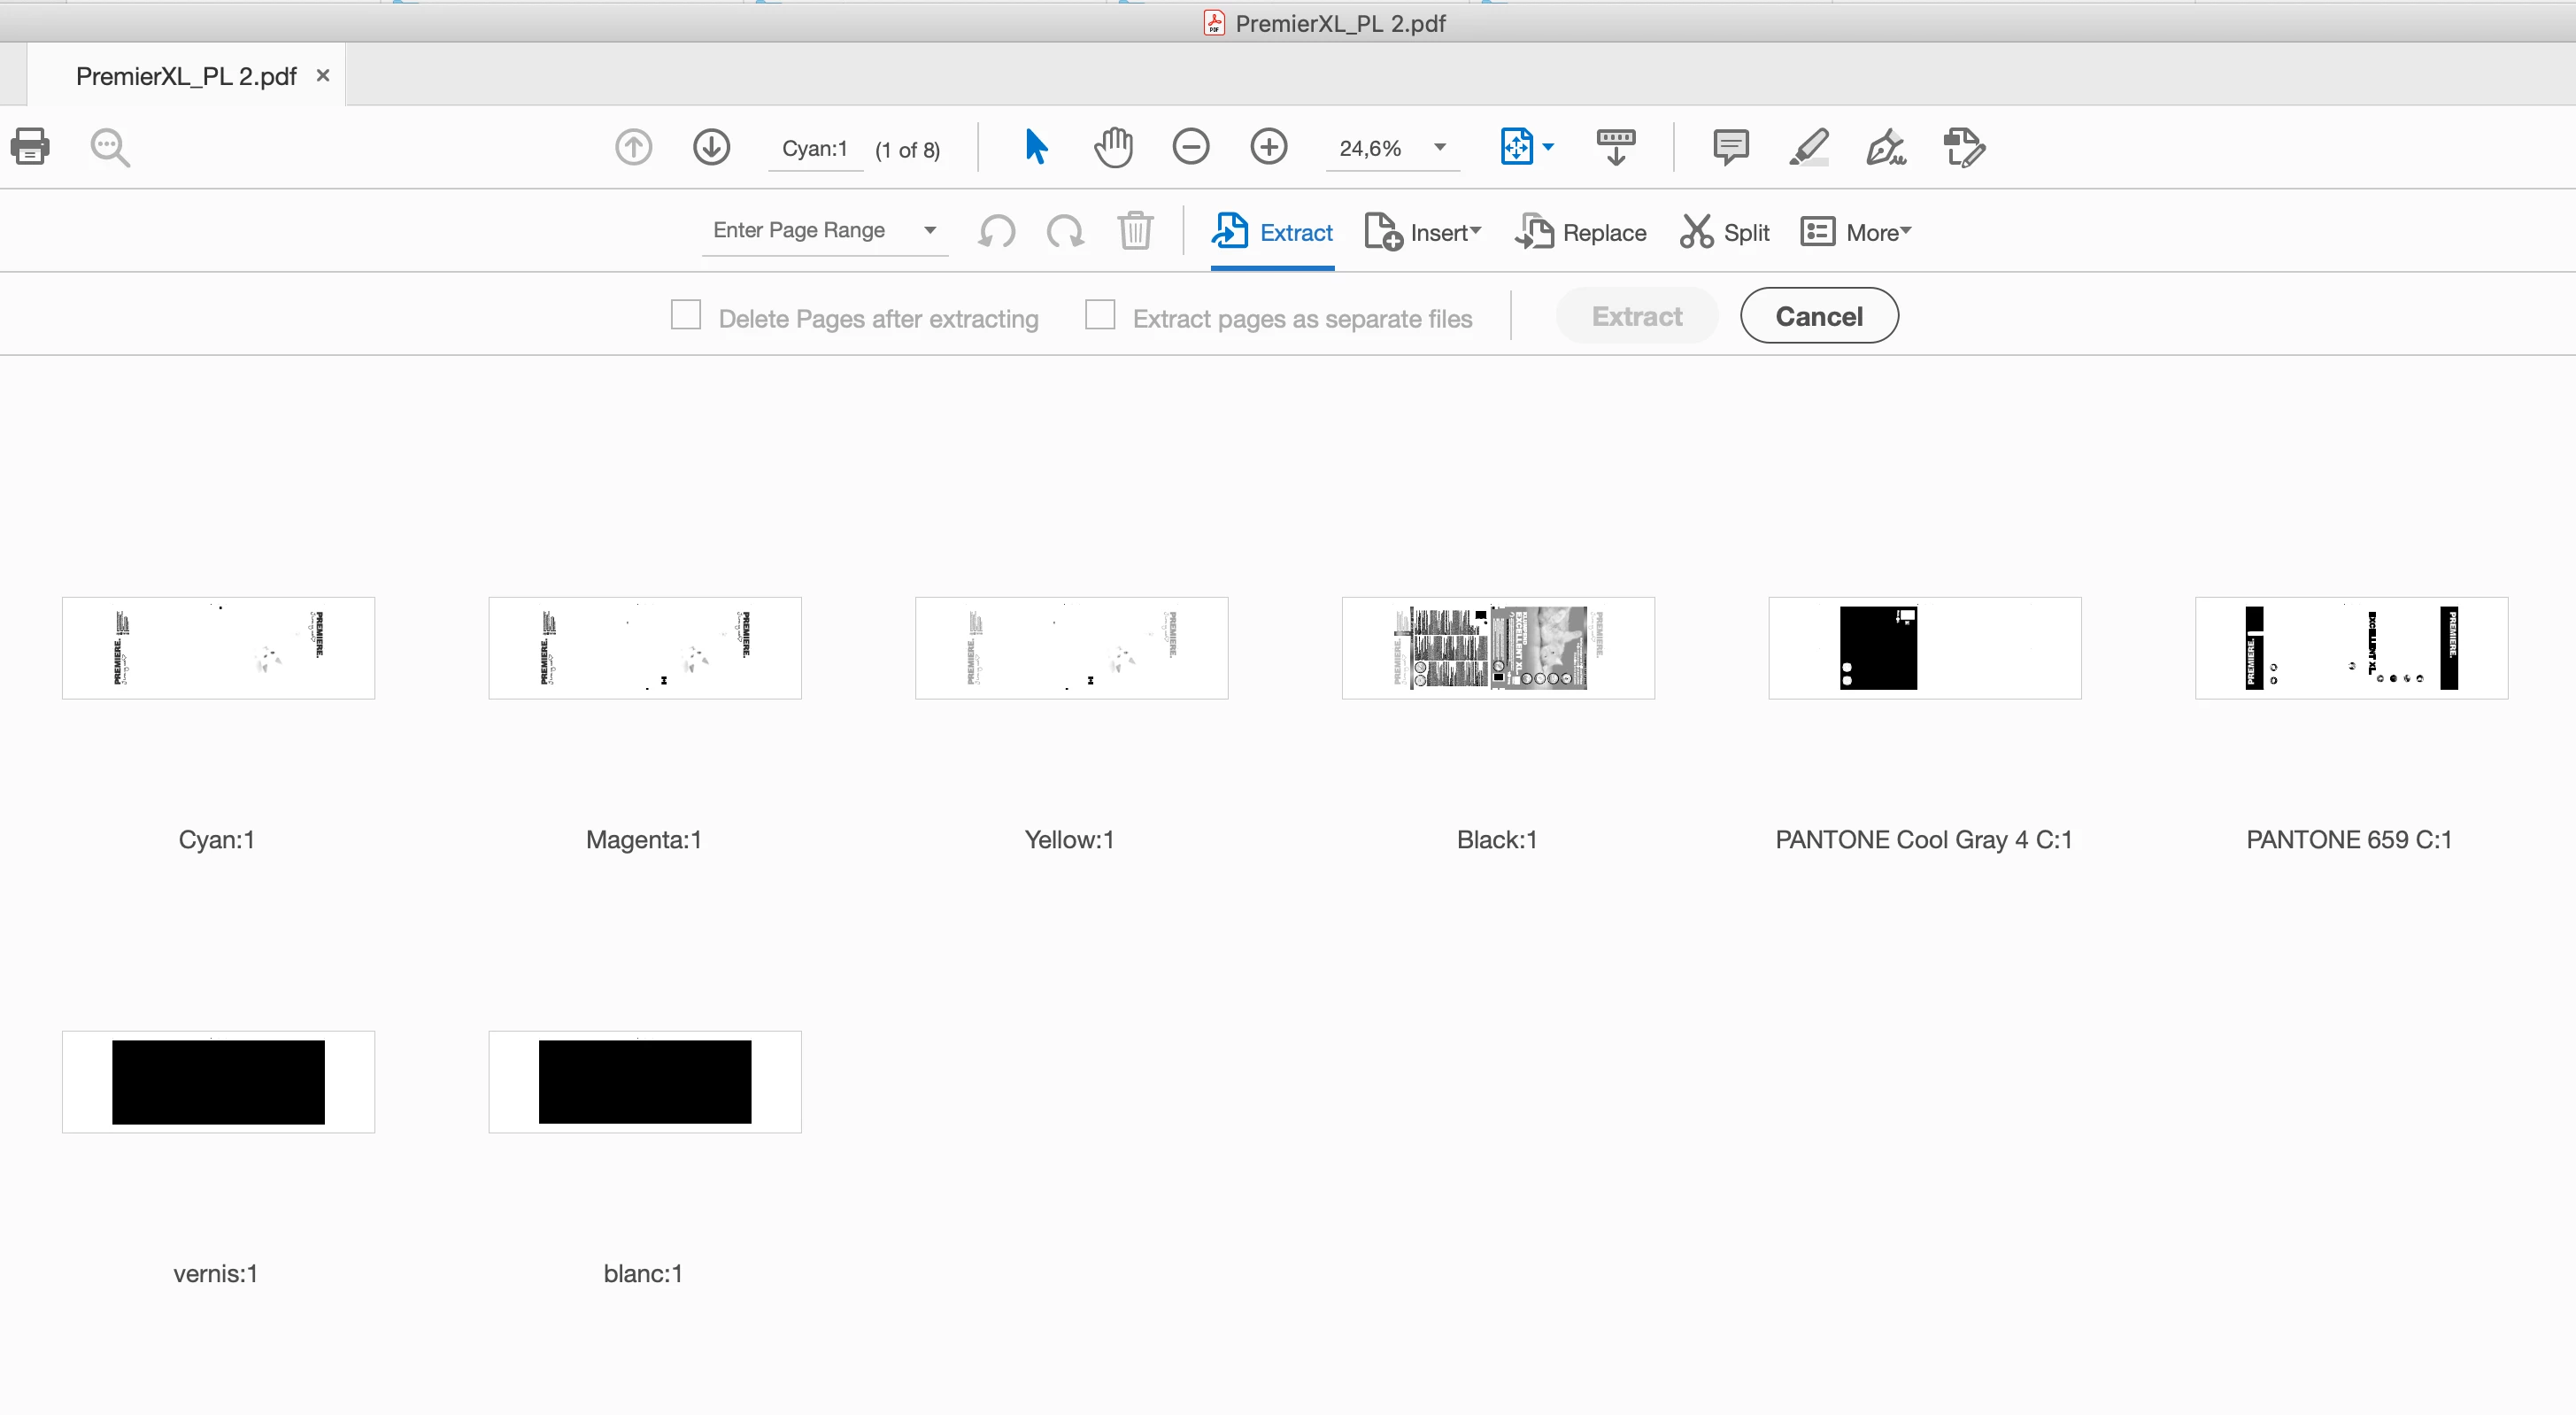2576x1415 pixels.
Task: Select the Black:1 page thumbnail
Action: point(1497,648)
